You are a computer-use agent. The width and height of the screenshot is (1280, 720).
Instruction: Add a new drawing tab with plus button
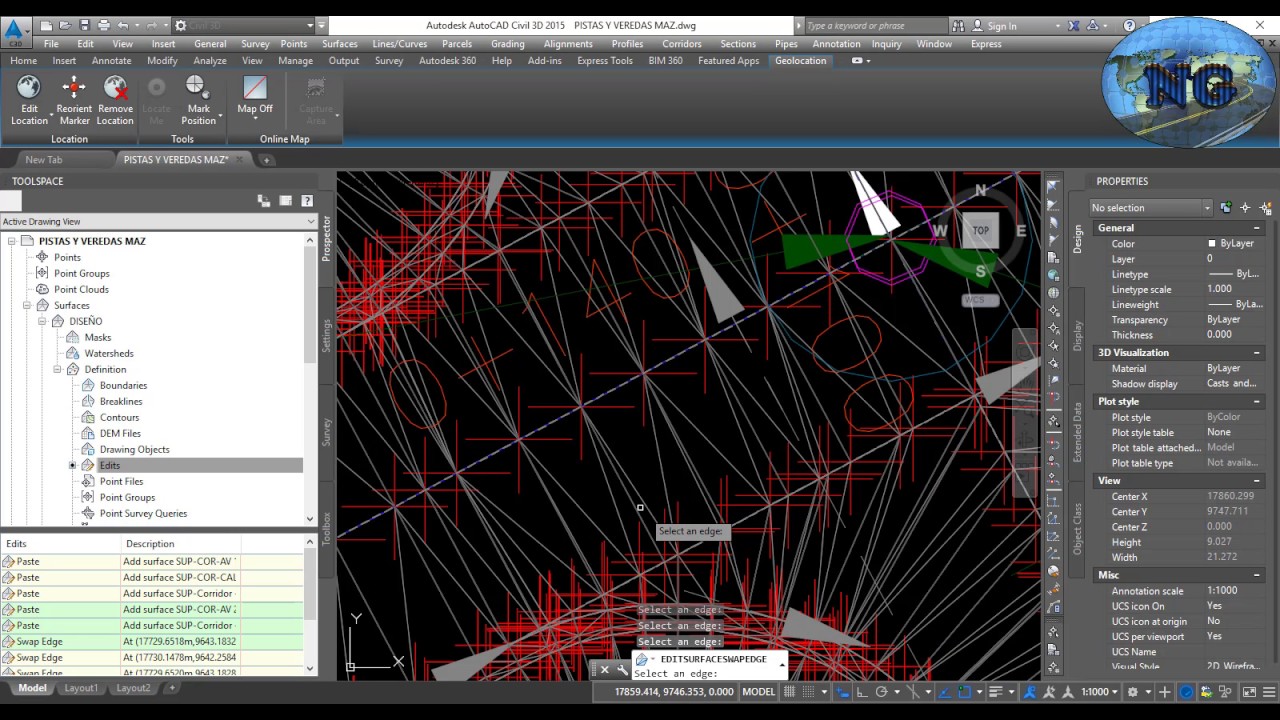267,160
